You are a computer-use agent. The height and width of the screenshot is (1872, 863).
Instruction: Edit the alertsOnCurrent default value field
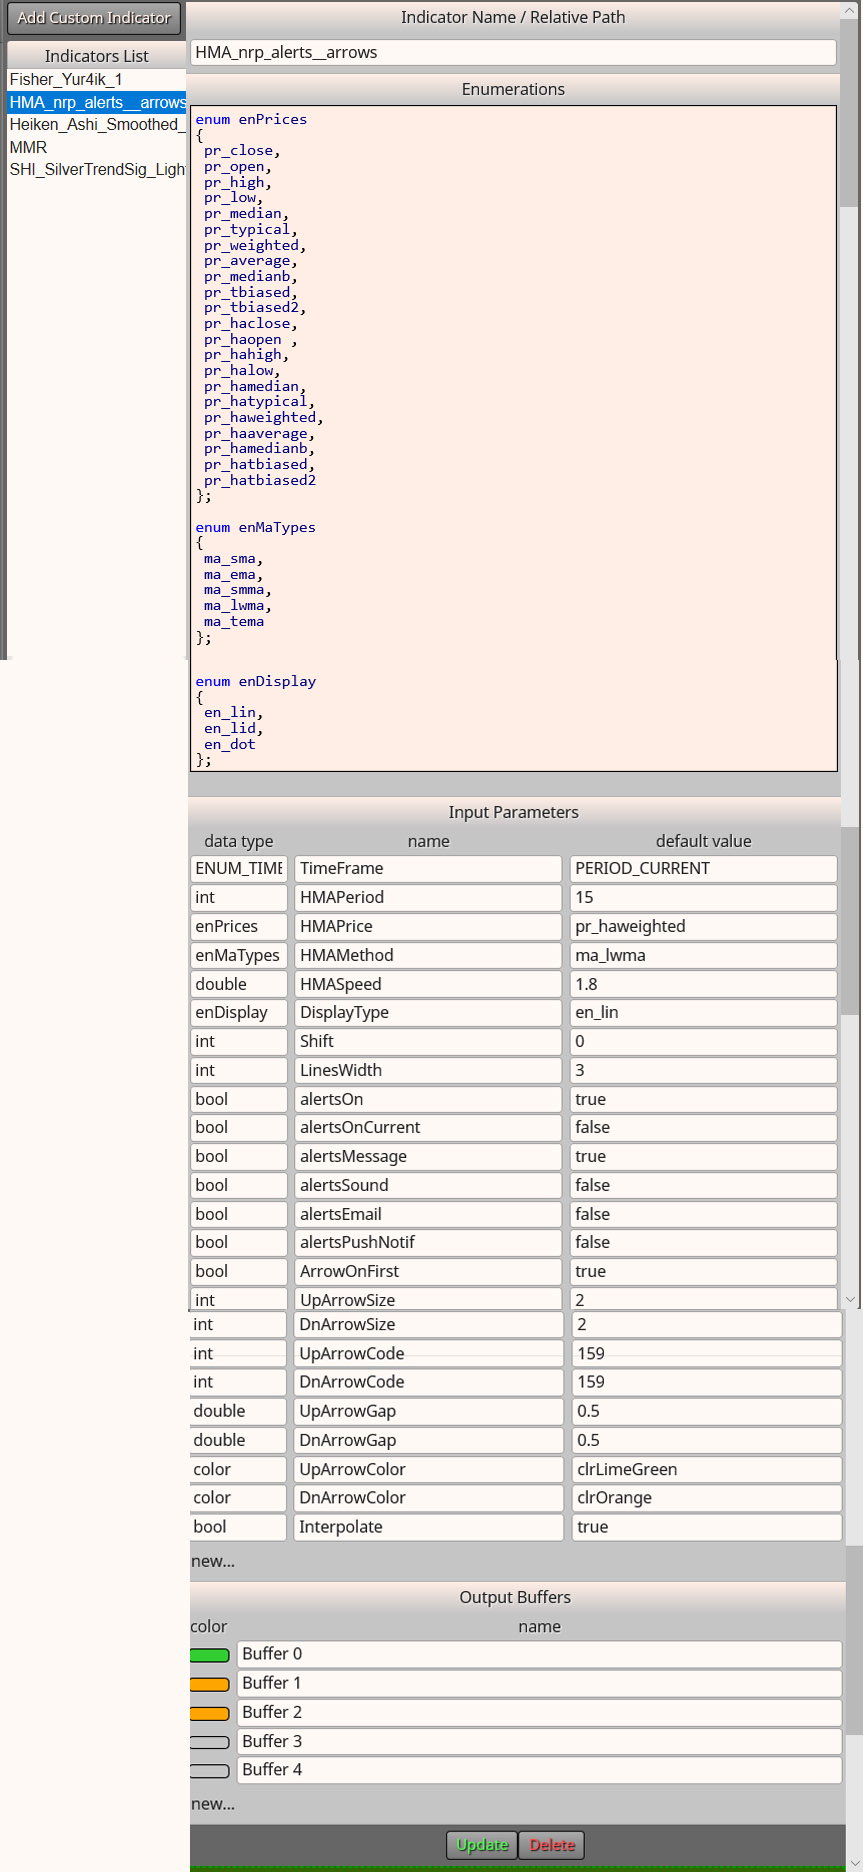coord(703,1127)
